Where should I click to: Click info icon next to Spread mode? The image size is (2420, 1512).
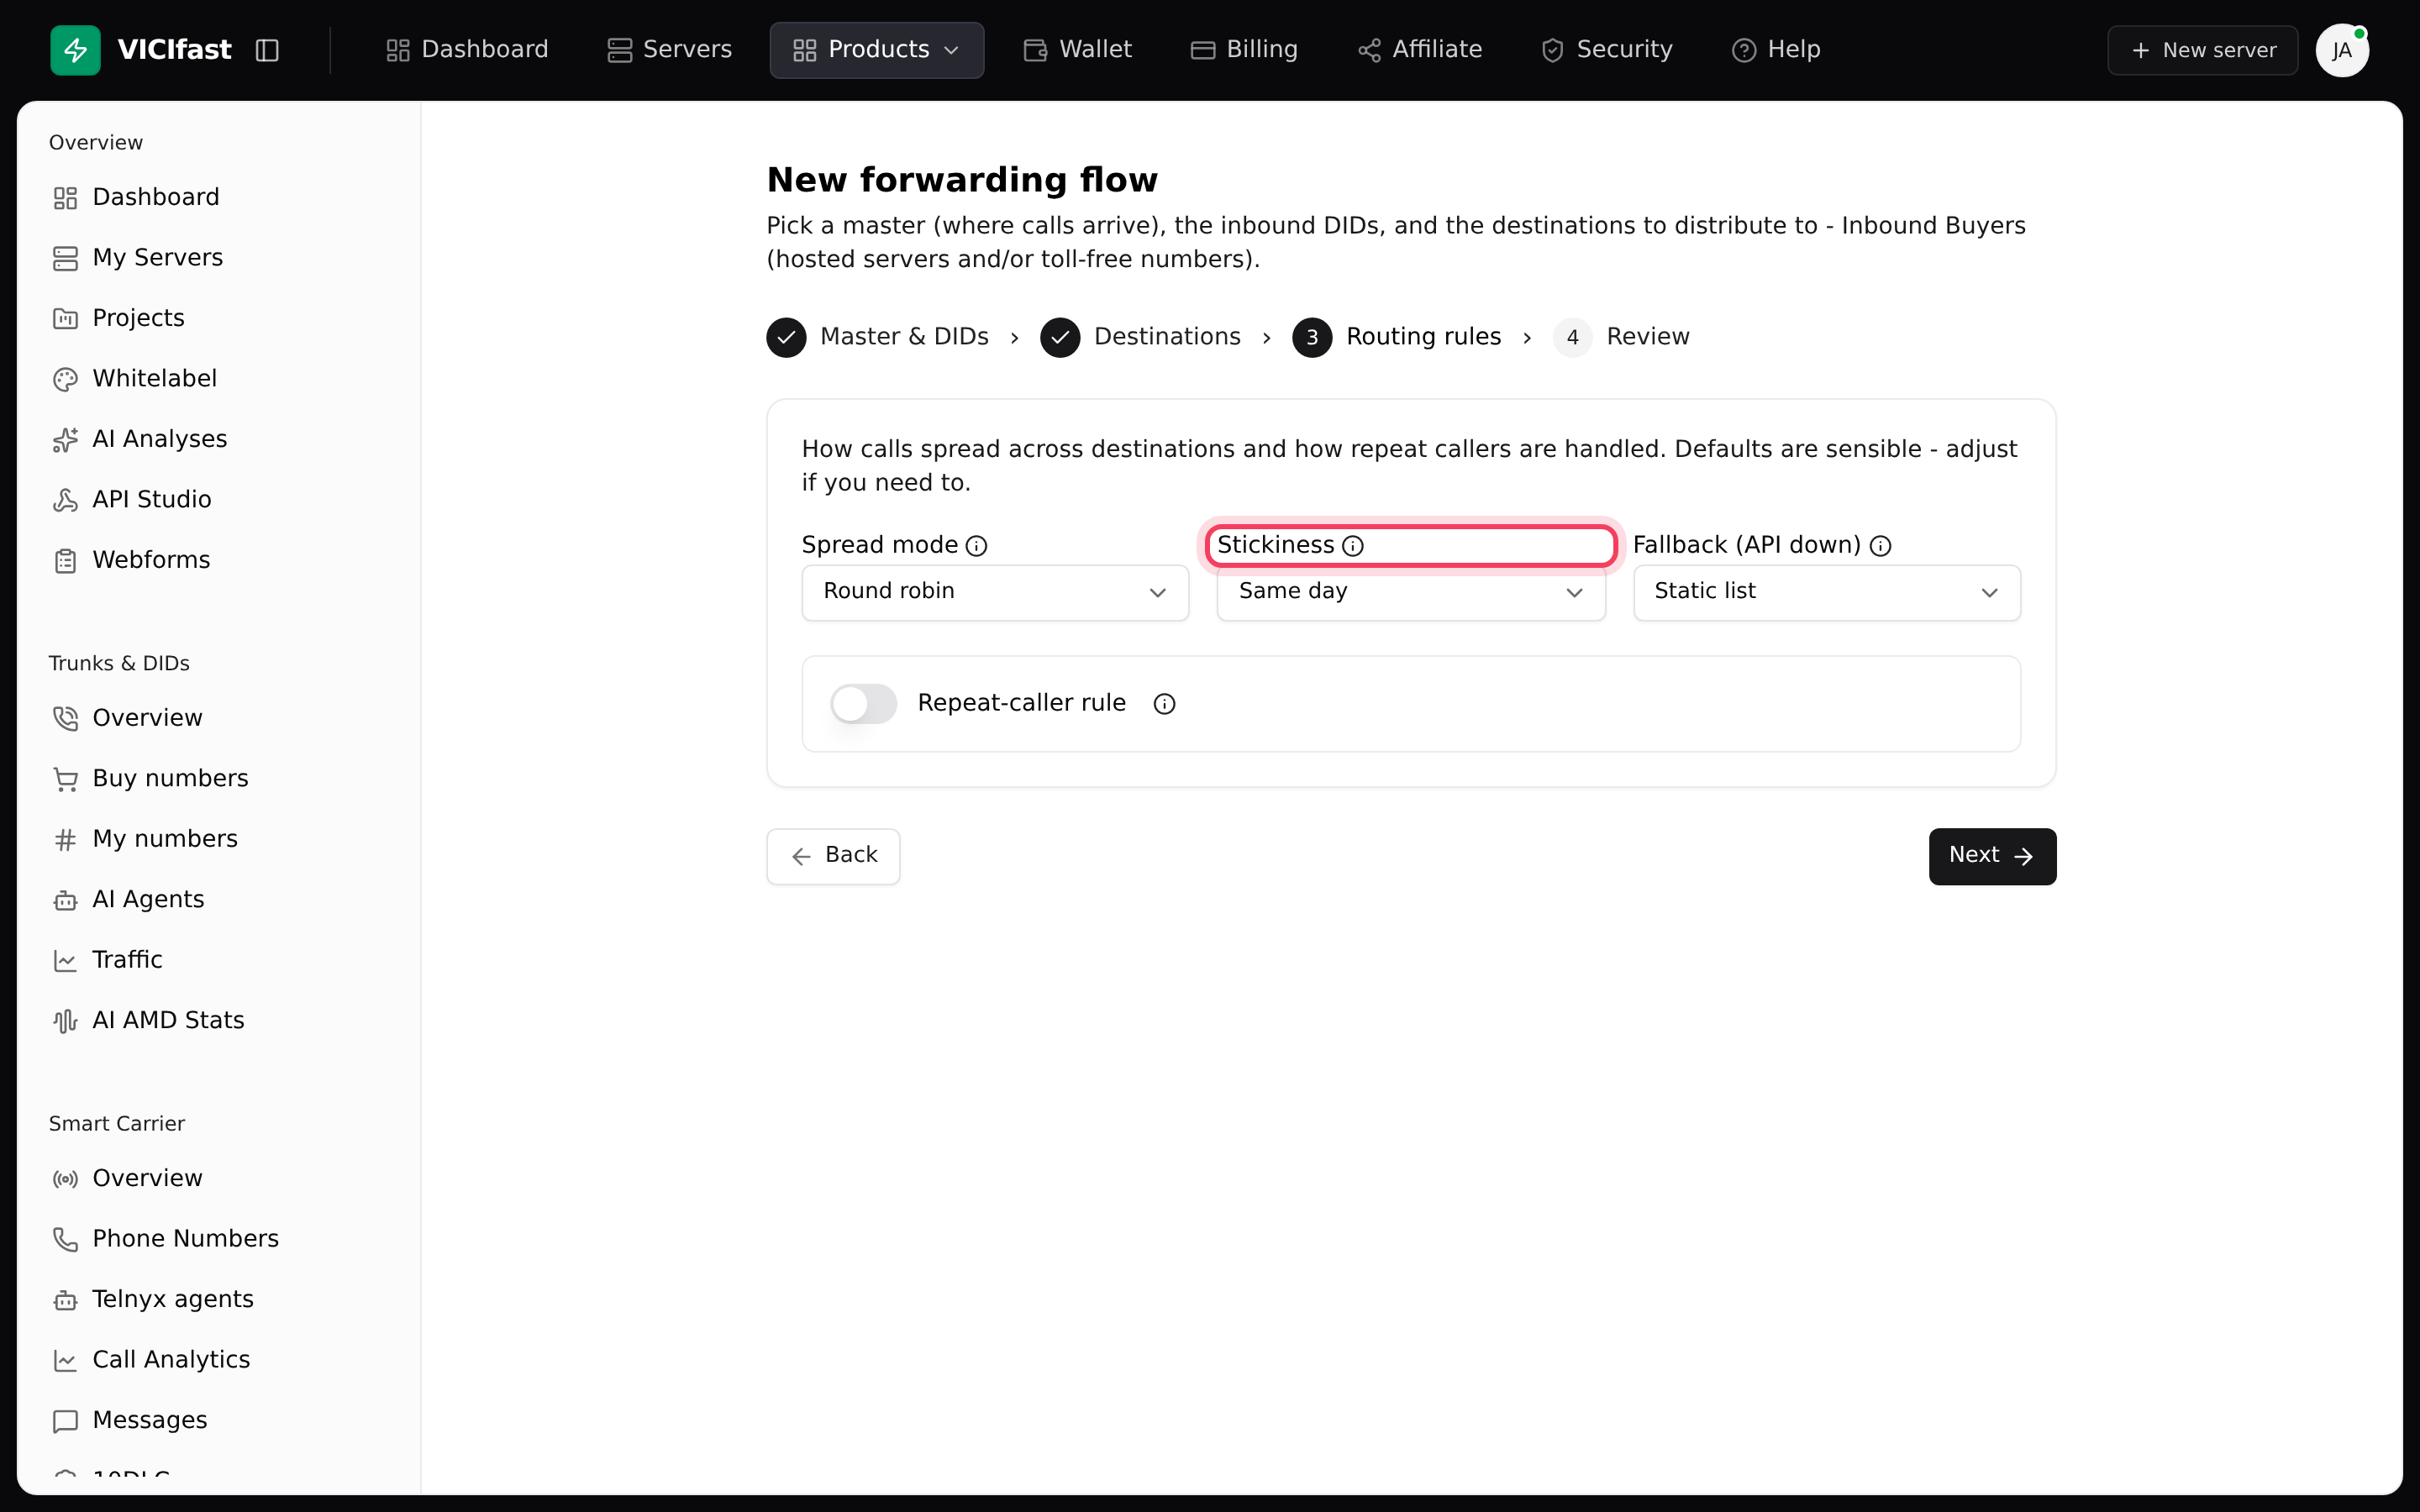[977, 546]
